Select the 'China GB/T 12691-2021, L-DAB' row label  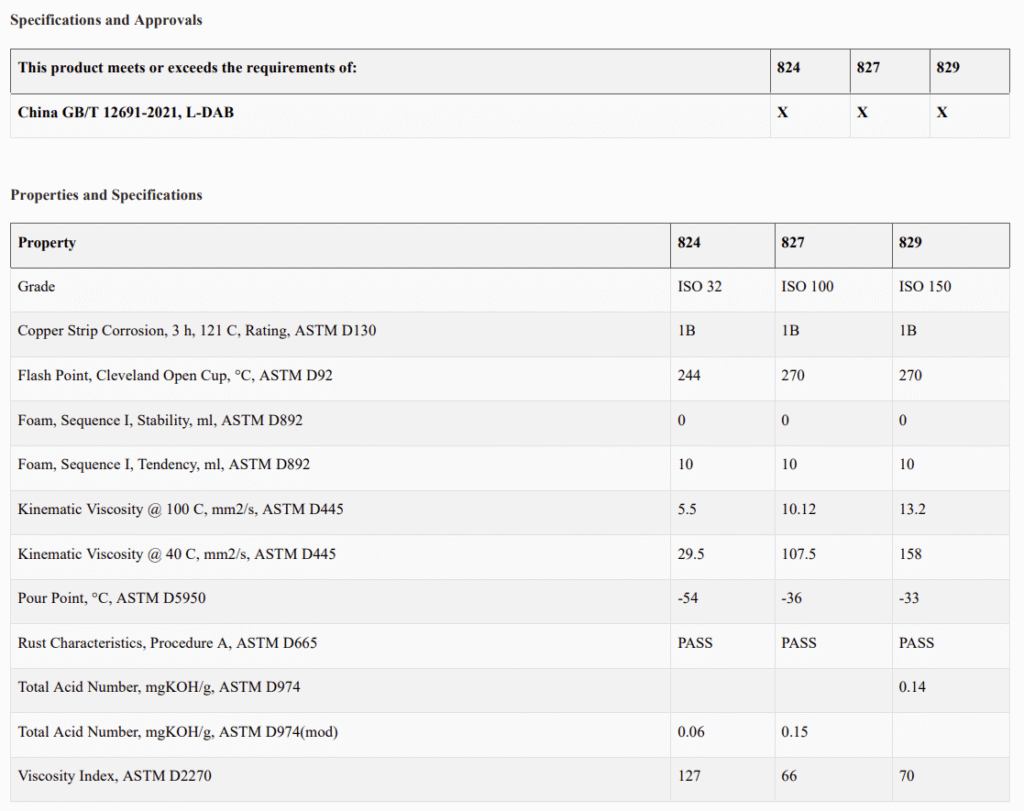coord(126,113)
